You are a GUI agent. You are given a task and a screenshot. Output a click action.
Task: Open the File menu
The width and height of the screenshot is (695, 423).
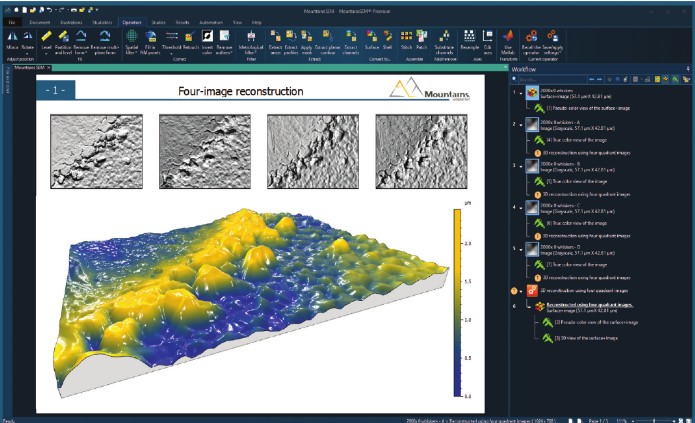pyautogui.click(x=12, y=21)
